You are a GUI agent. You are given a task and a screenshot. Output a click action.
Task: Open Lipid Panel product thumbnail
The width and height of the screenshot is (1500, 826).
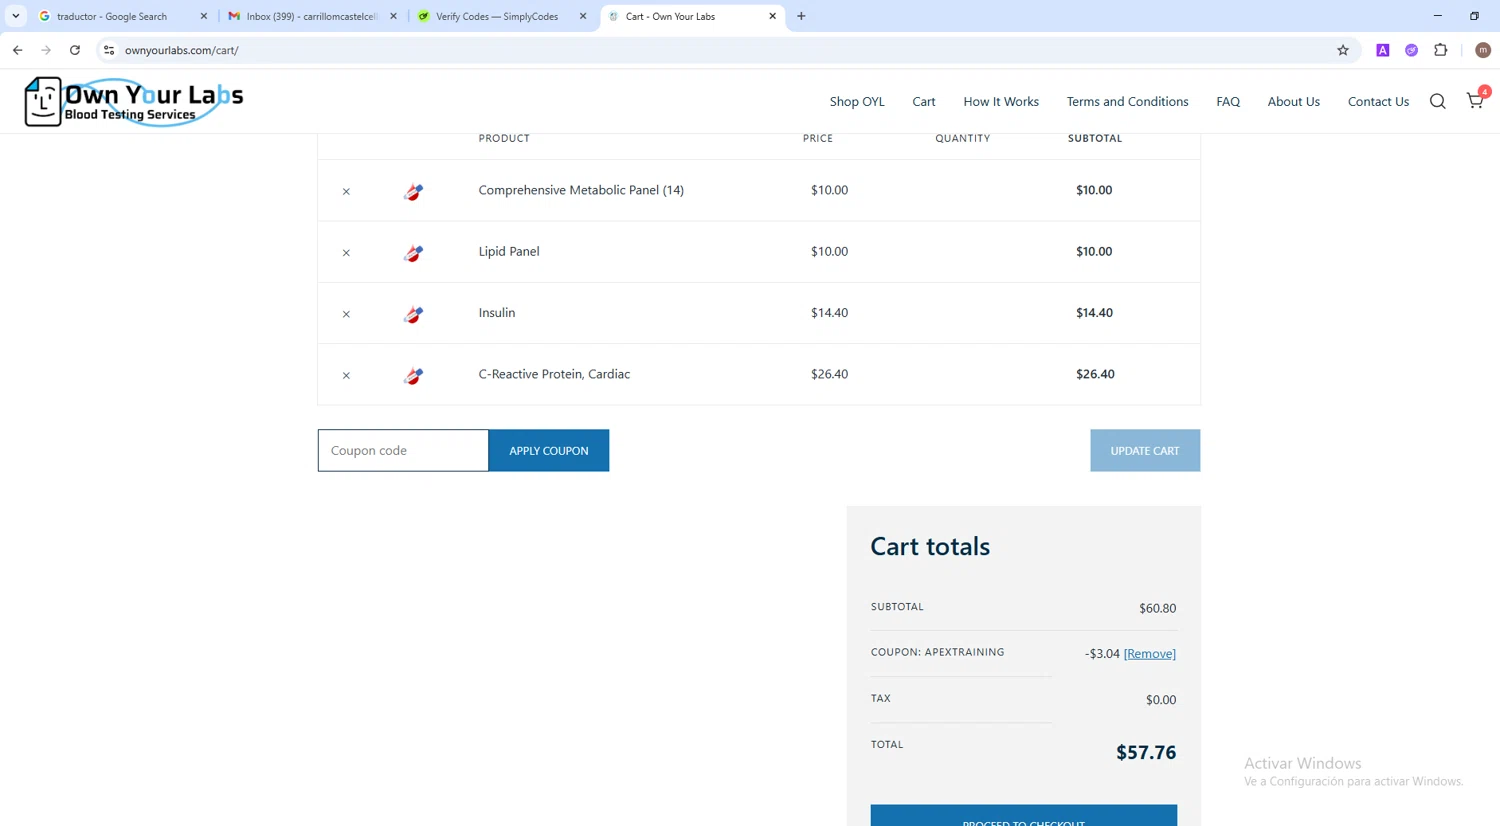pyautogui.click(x=413, y=253)
